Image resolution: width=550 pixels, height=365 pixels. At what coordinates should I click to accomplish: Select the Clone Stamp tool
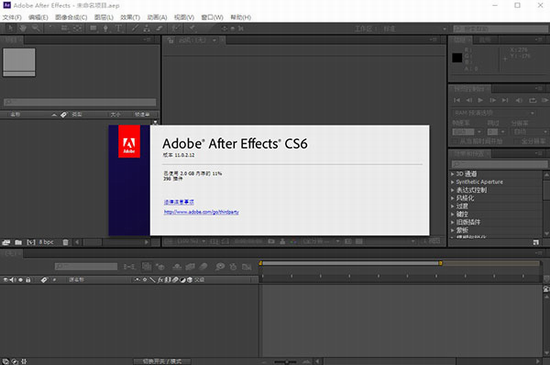point(147,28)
